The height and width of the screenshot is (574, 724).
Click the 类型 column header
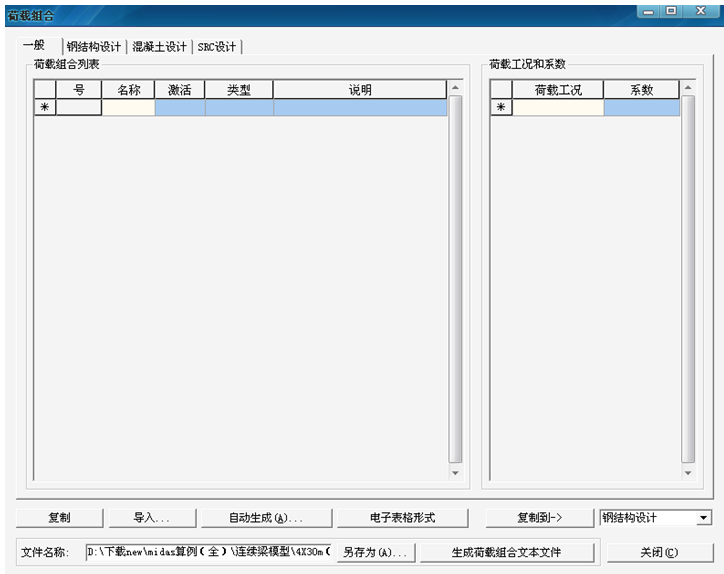239,90
